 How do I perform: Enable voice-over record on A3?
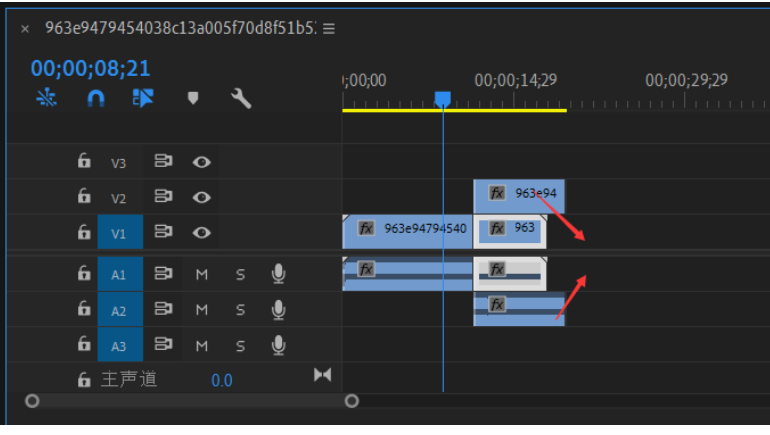[x=278, y=345]
